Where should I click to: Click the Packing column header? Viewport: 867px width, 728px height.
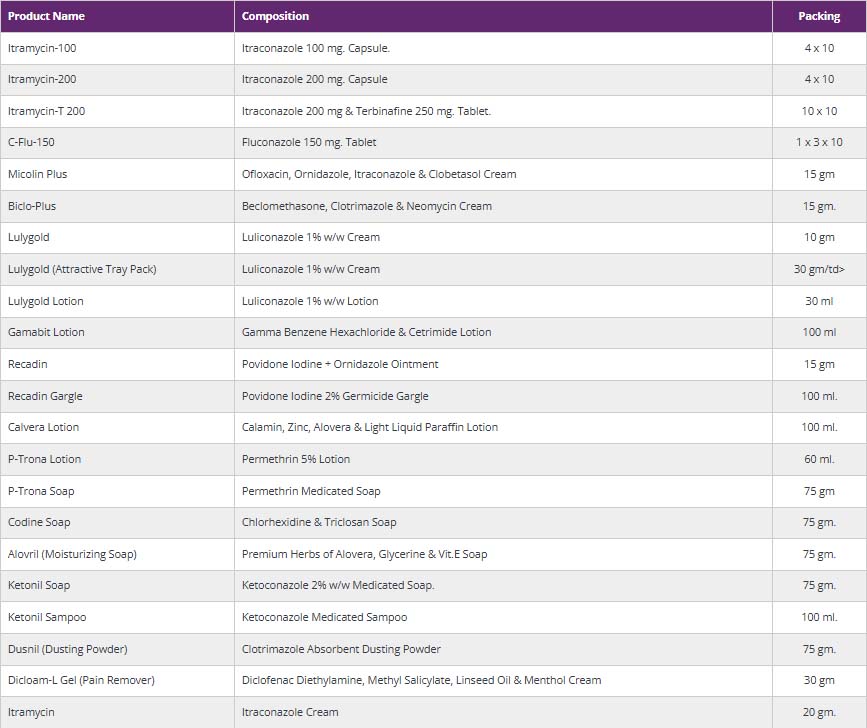click(818, 16)
